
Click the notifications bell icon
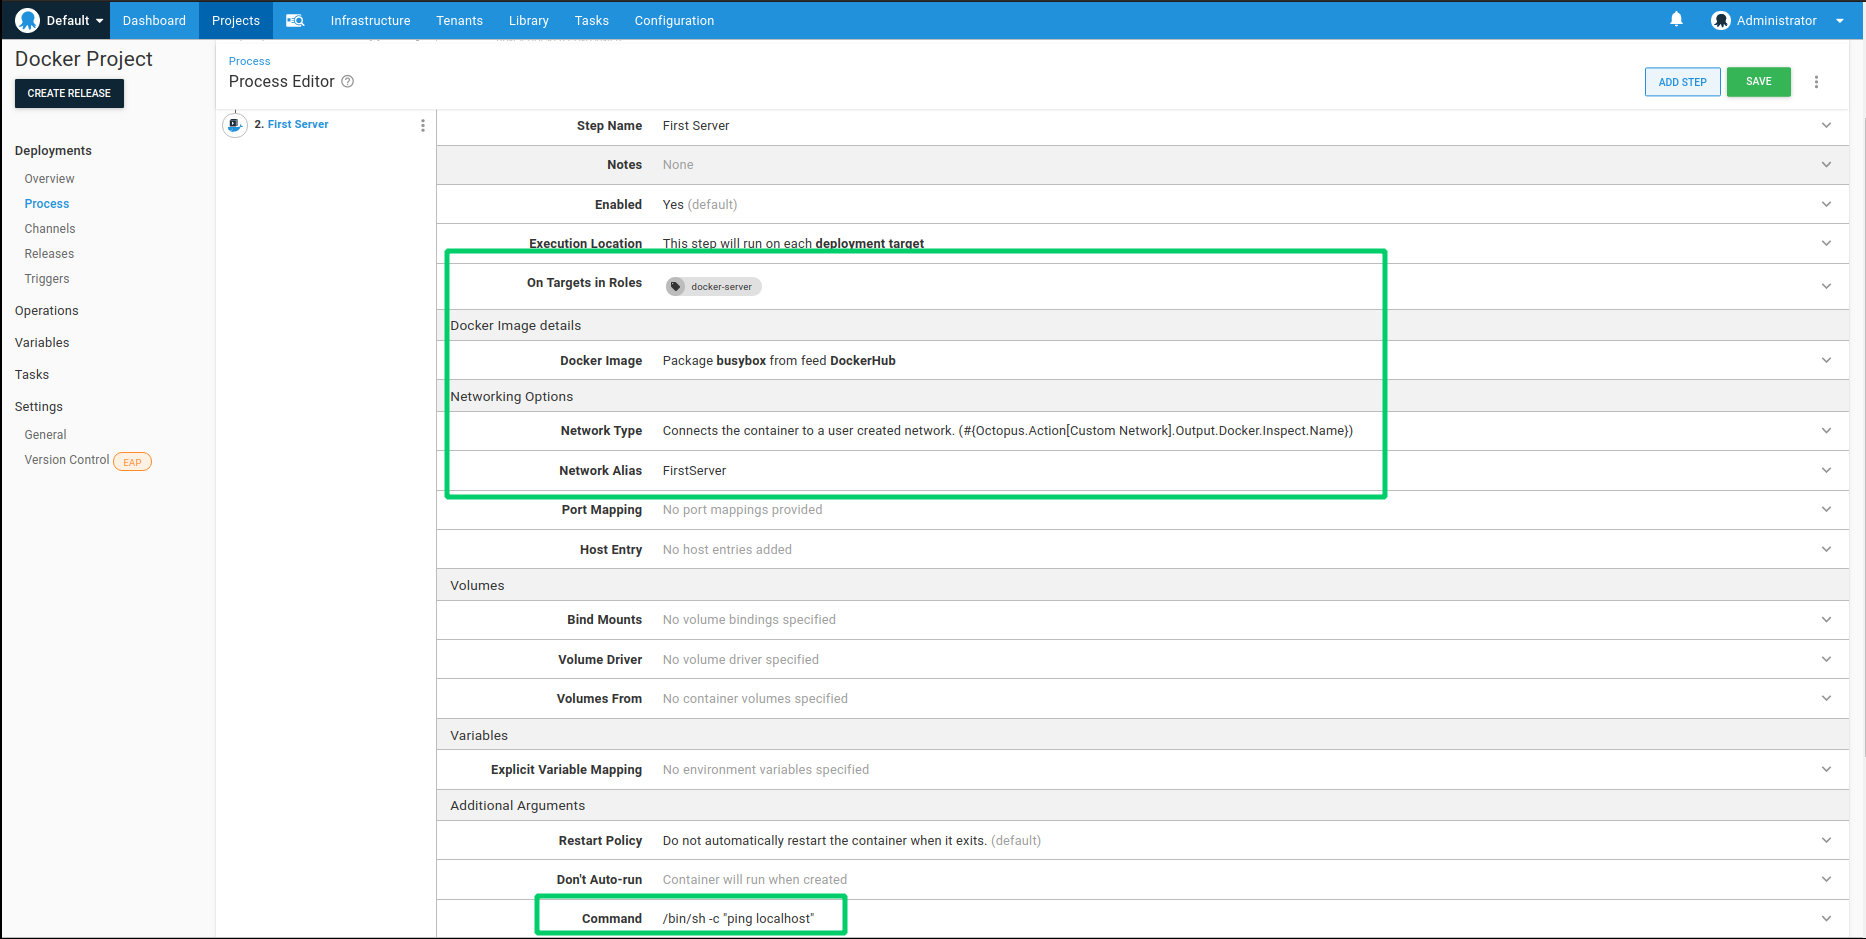[1676, 19]
